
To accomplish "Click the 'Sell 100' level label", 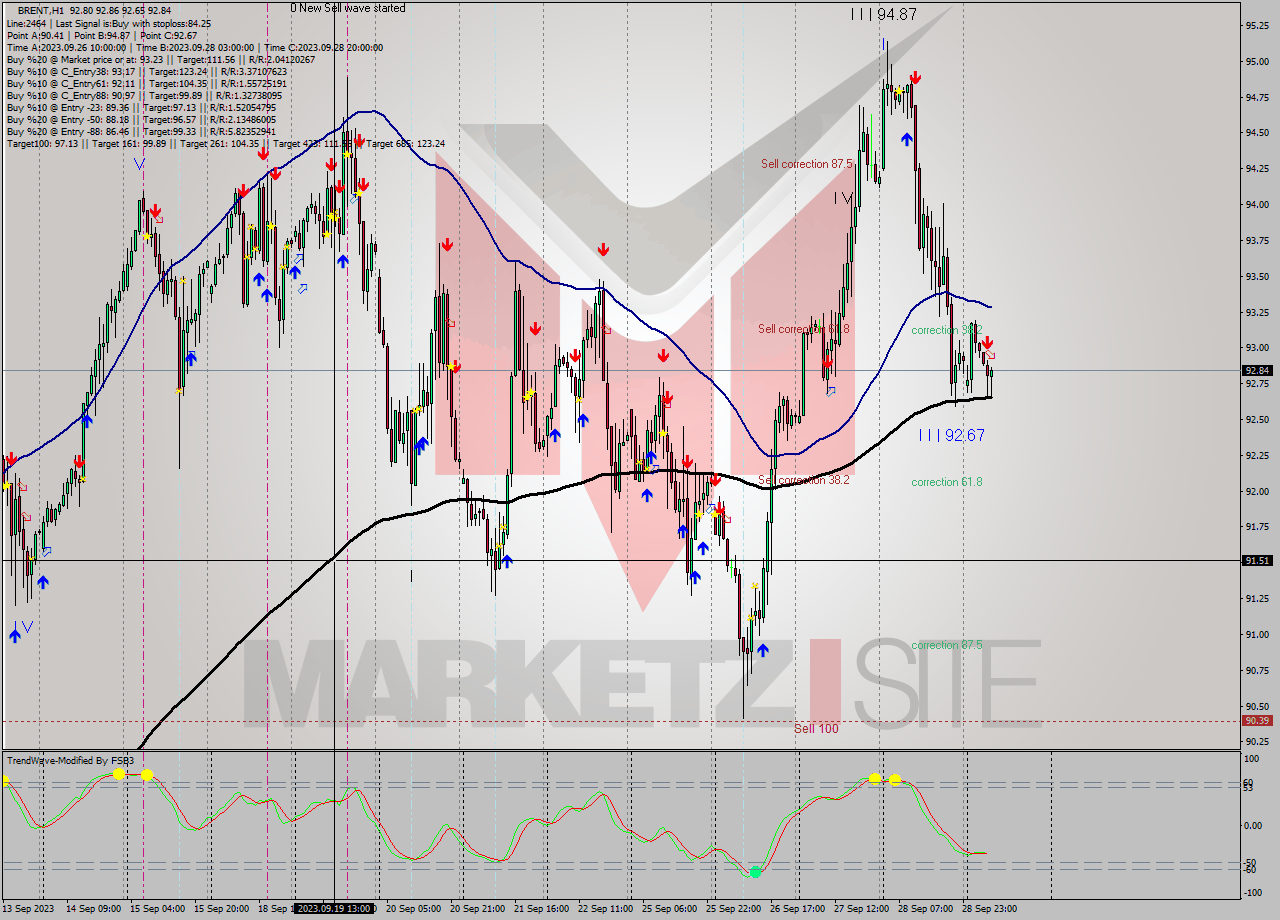I will (x=816, y=728).
